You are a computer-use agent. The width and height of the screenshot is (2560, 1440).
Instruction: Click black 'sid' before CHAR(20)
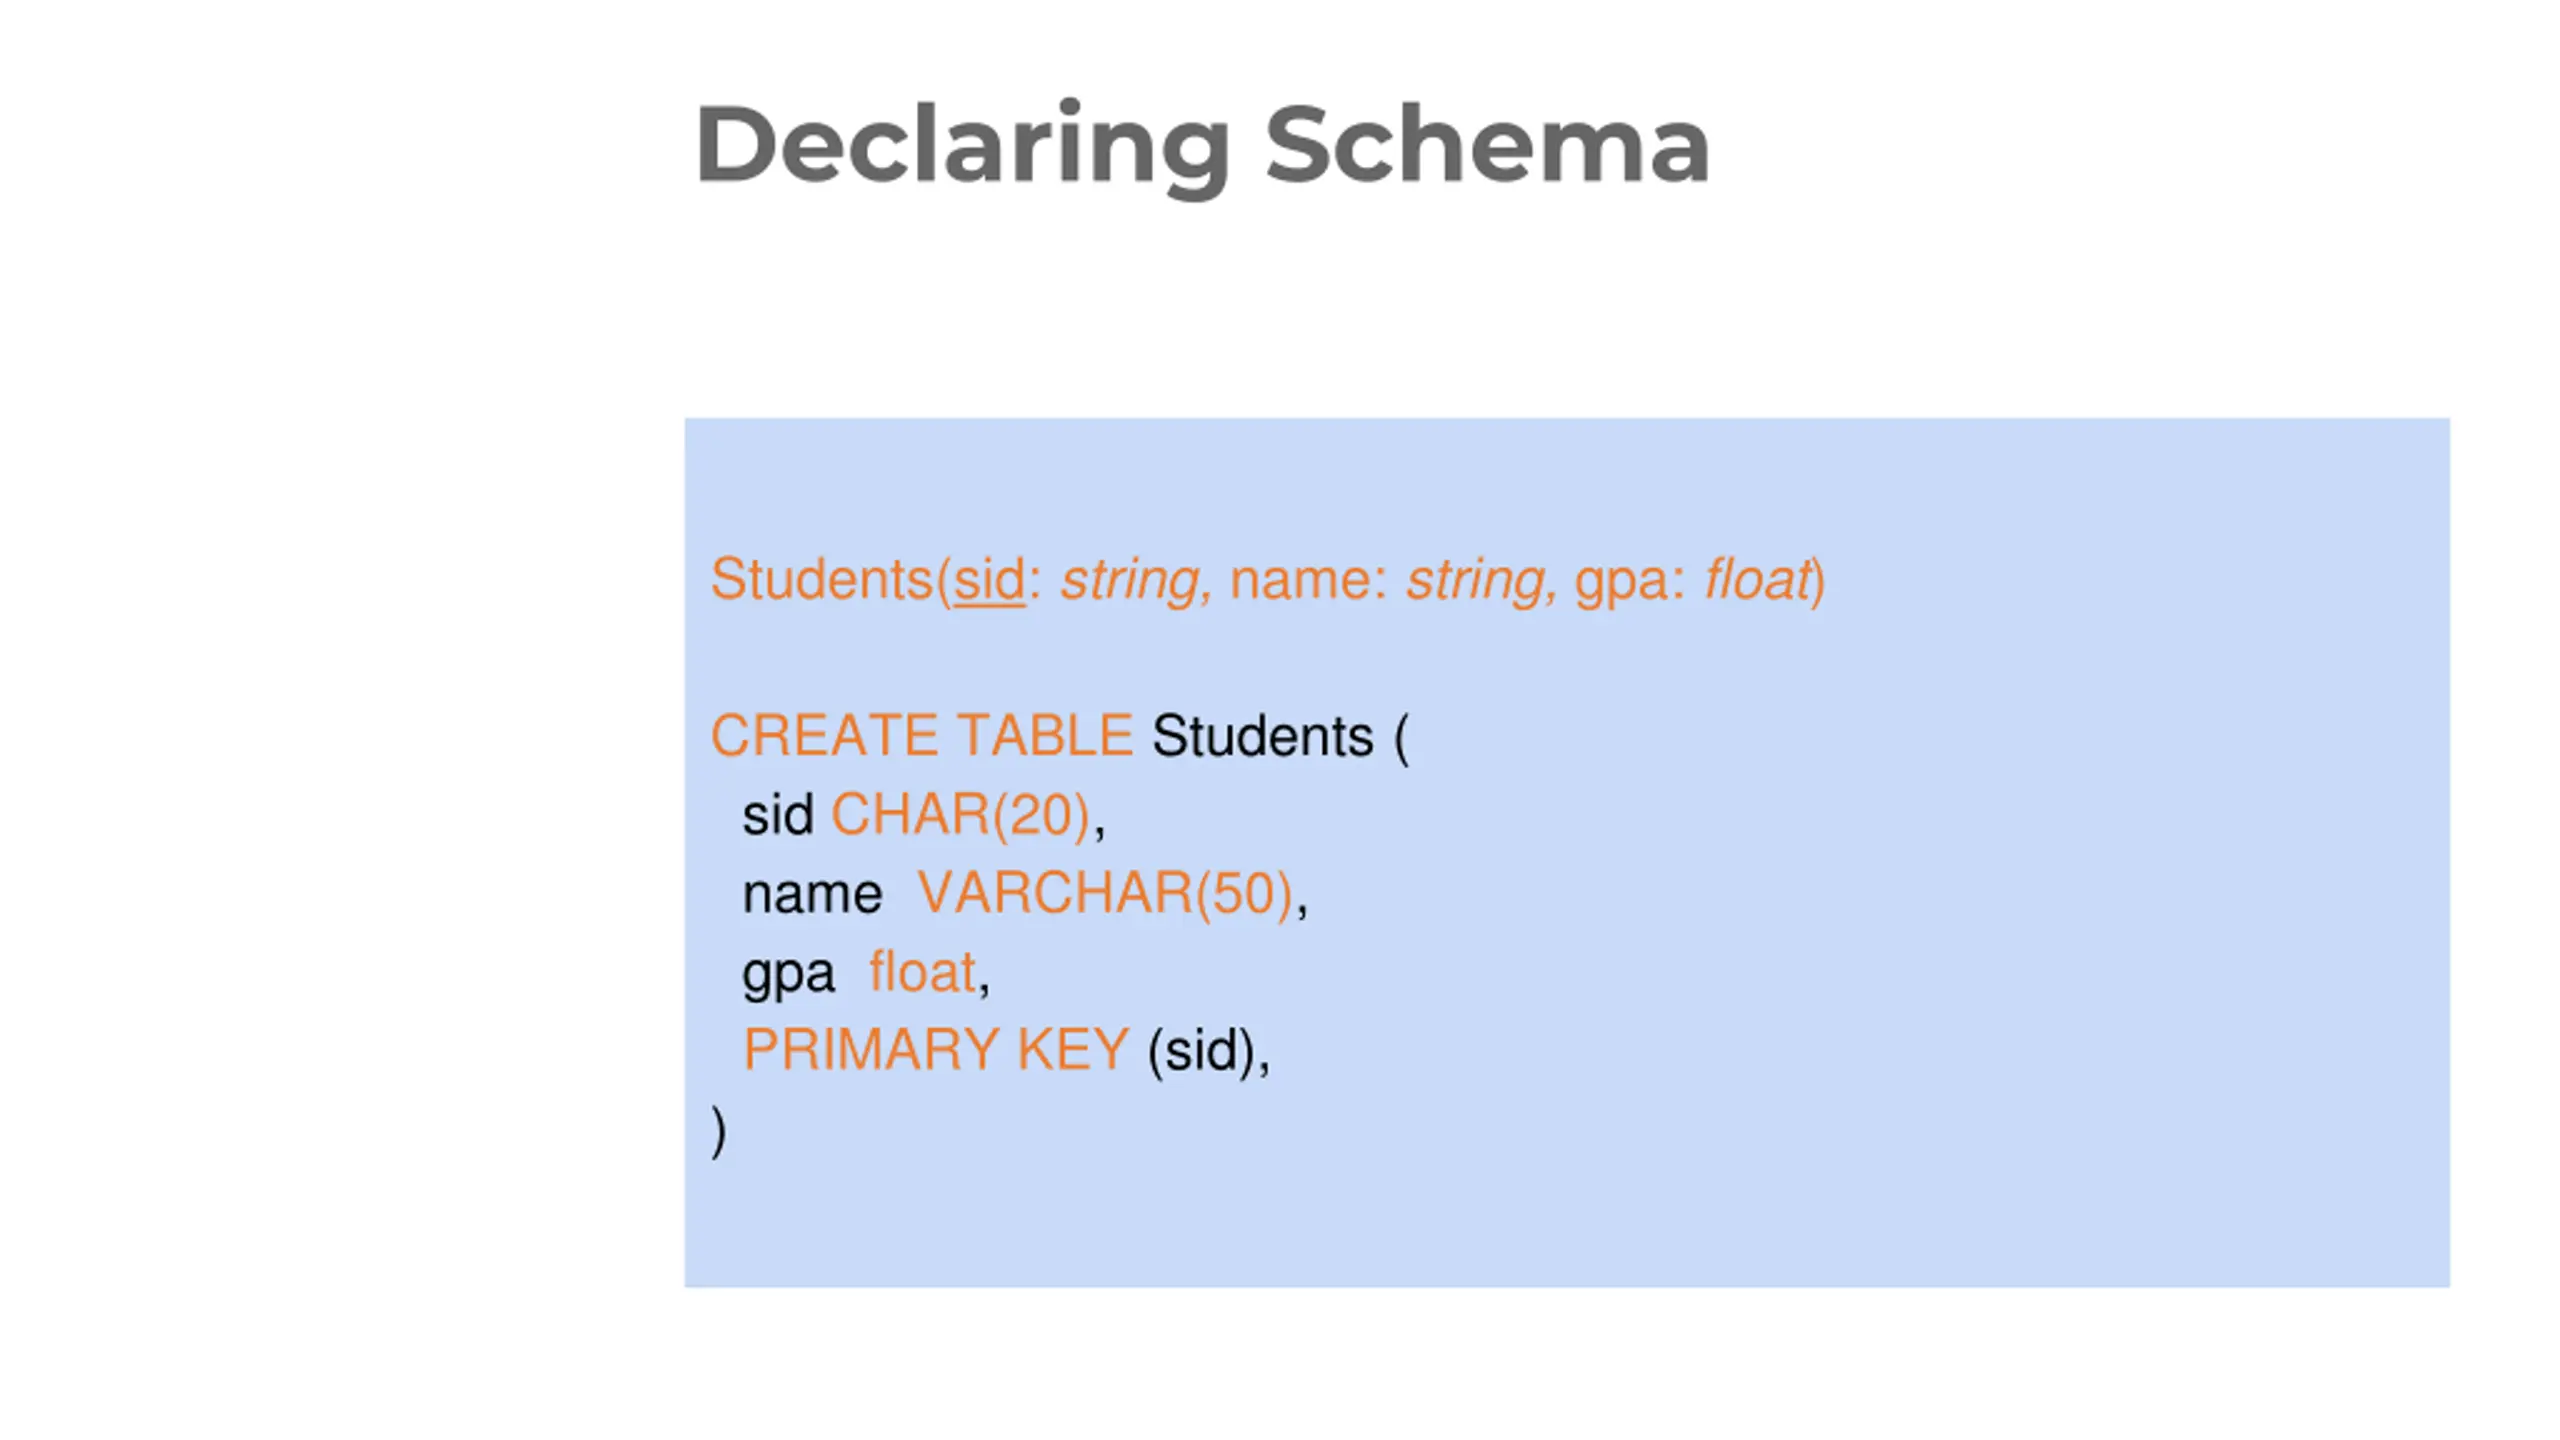click(x=777, y=814)
